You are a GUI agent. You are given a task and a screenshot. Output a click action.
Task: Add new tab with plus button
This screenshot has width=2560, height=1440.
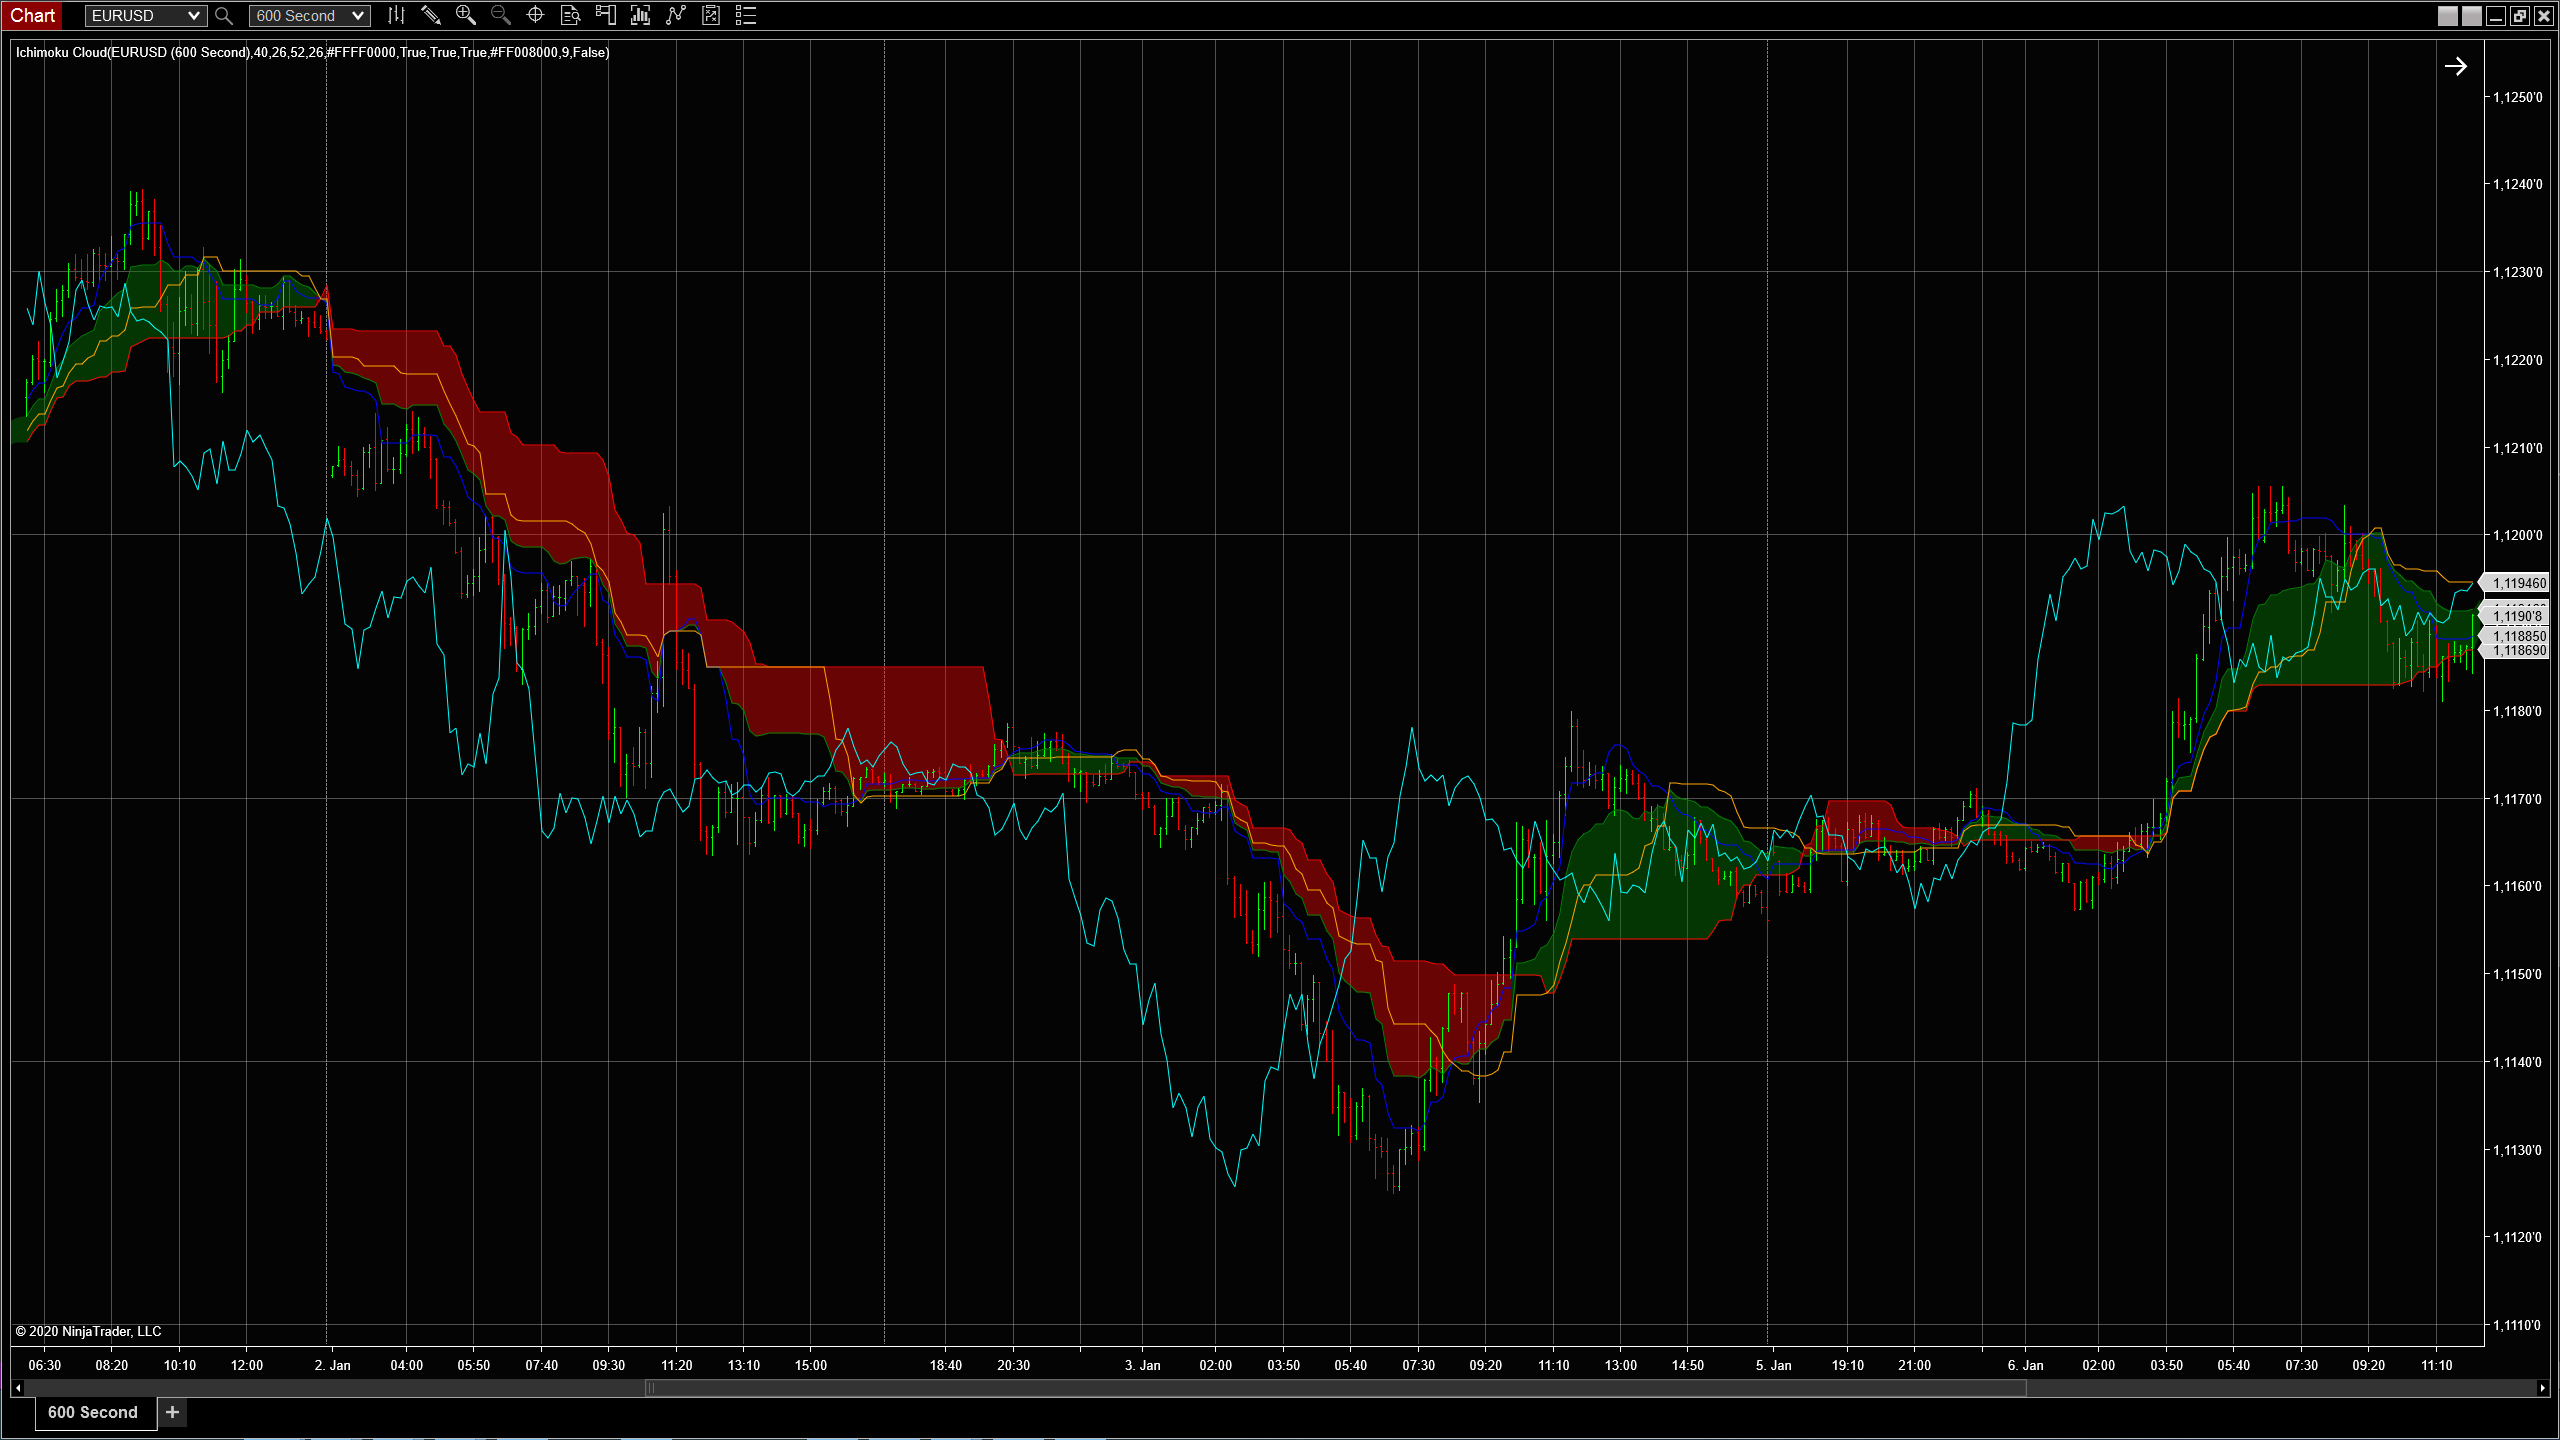172,1412
